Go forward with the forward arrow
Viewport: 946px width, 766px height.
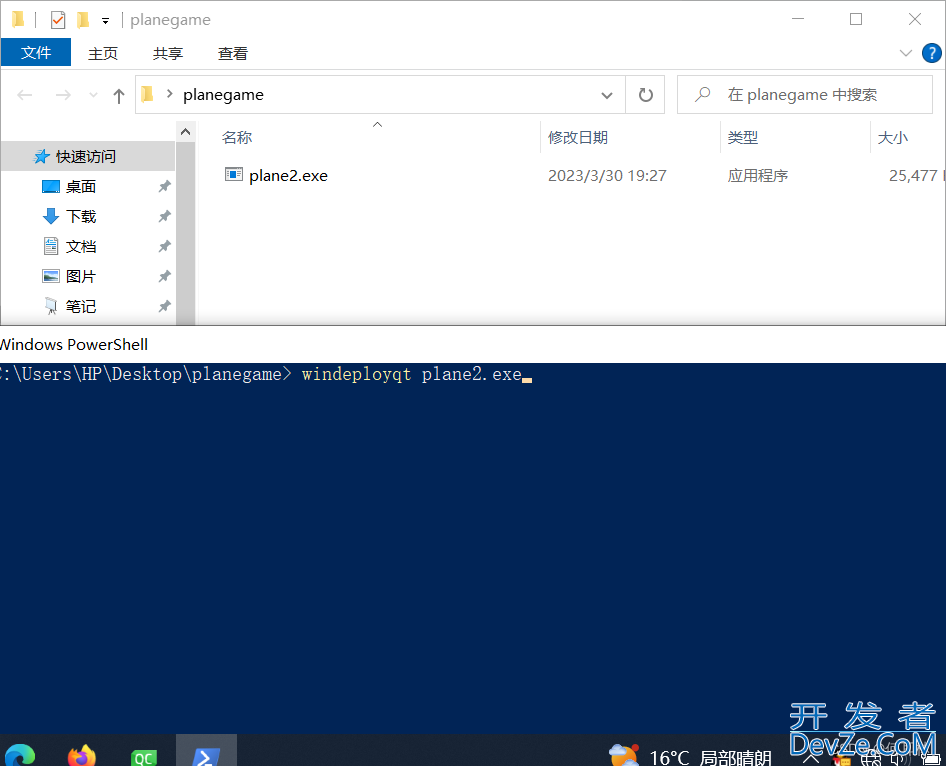(63, 95)
